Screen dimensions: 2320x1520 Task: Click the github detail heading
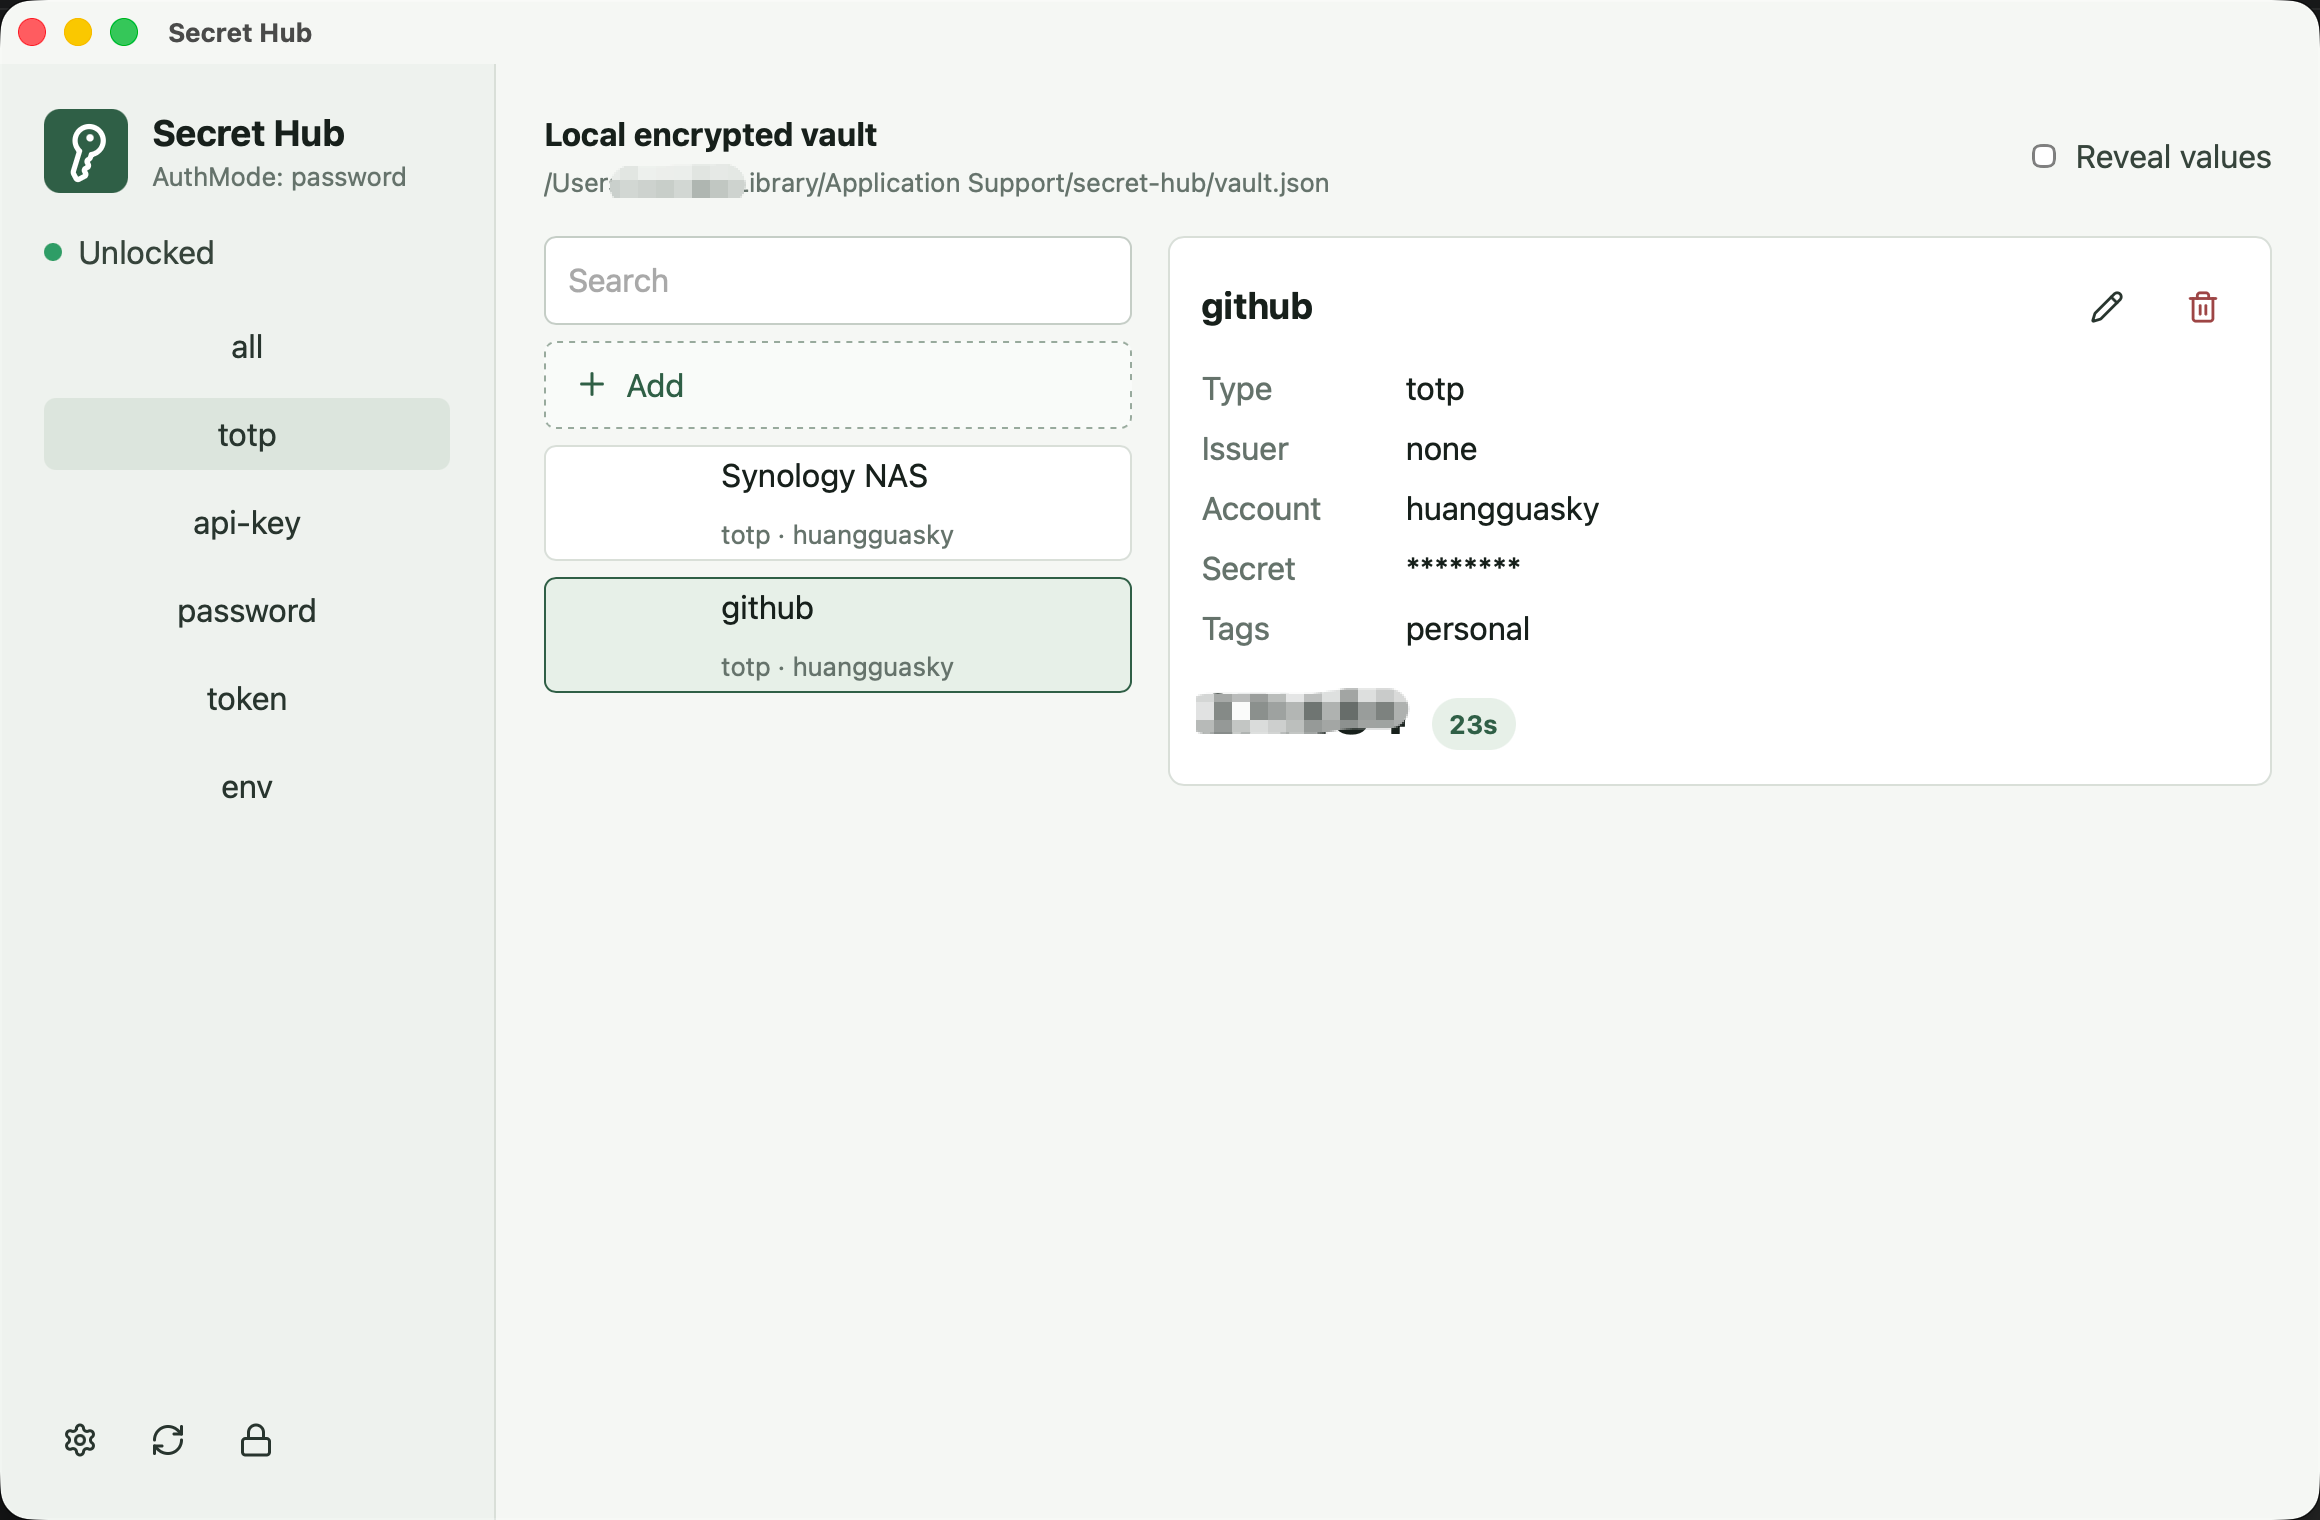tap(1257, 307)
